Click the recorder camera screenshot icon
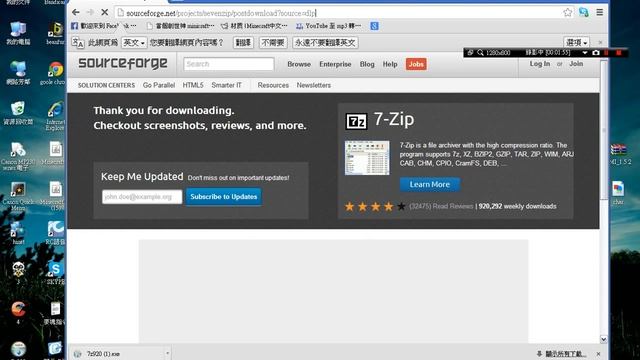This screenshot has width=640, height=360. point(596,53)
